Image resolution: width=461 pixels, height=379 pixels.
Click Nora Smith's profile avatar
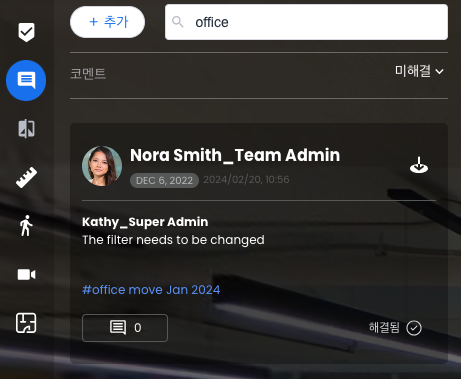pos(102,166)
